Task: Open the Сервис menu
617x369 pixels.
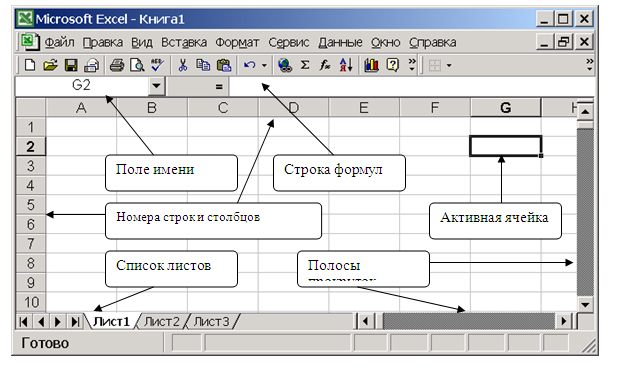Action: click(288, 42)
